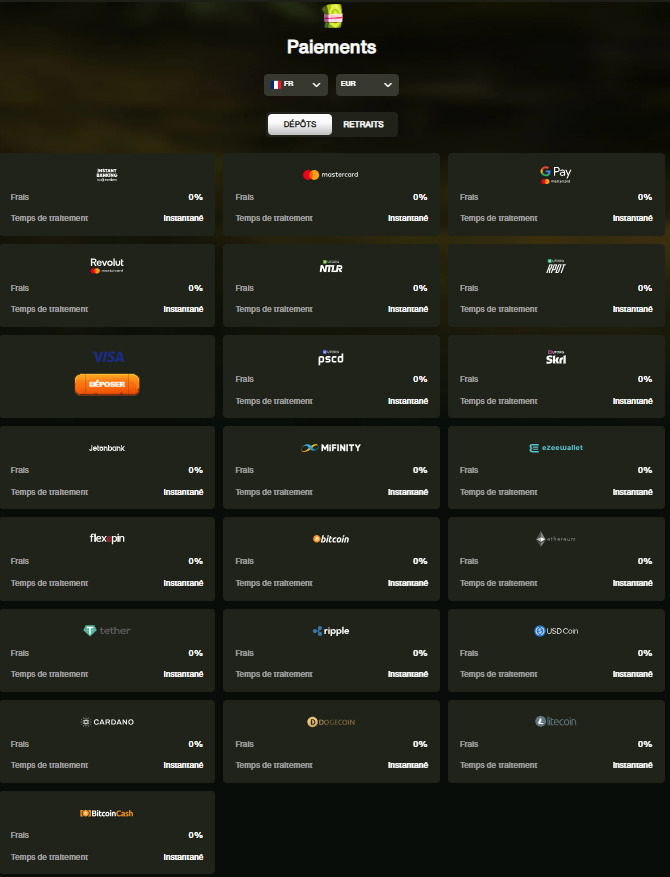
Task: Click '0%' fee in the USD Coin card
Action: coord(645,653)
